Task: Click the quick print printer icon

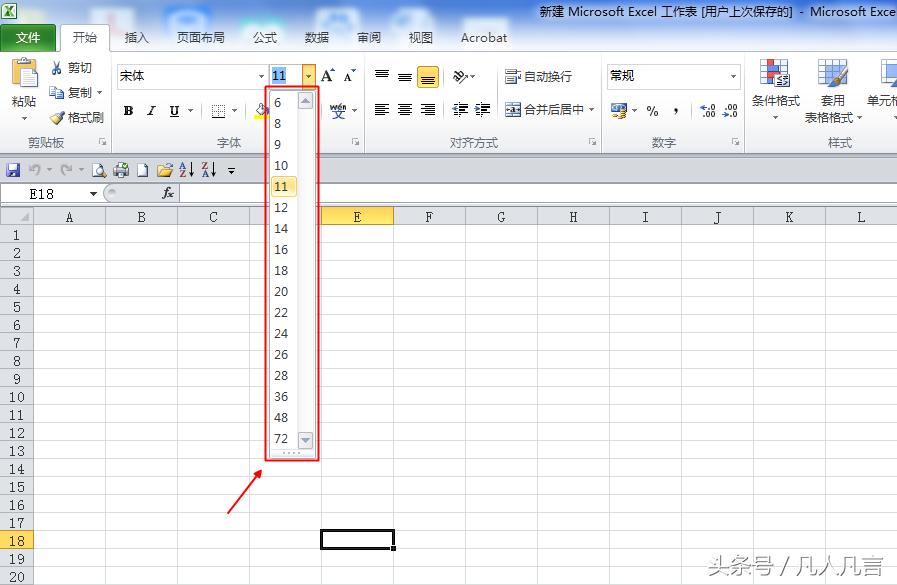Action: [x=121, y=170]
